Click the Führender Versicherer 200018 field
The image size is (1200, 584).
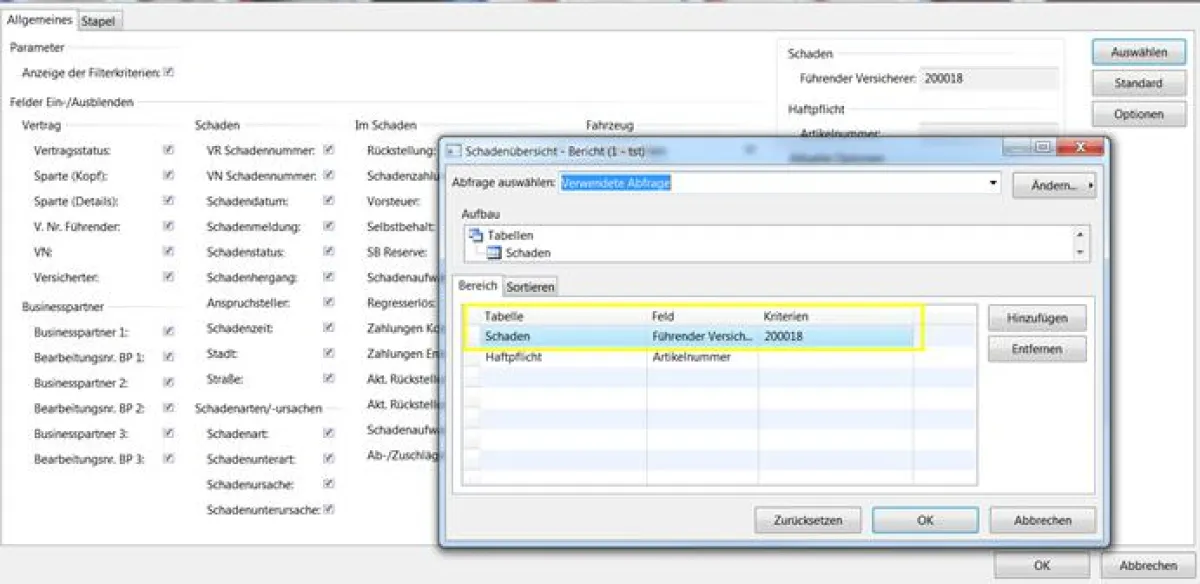pos(989,78)
